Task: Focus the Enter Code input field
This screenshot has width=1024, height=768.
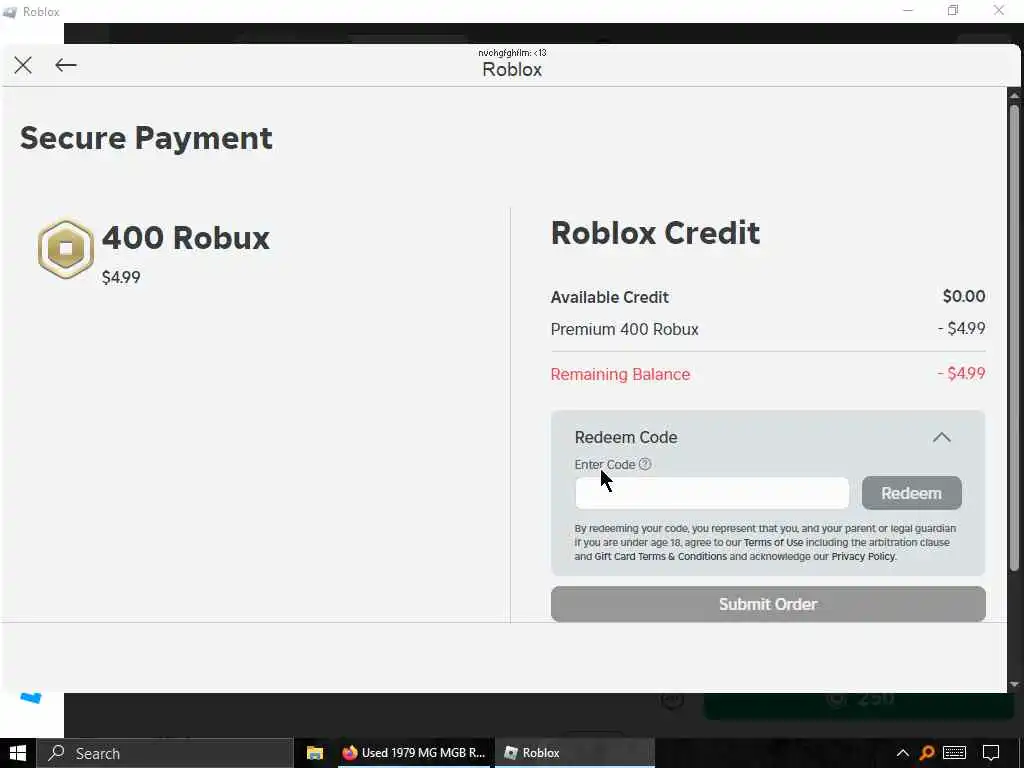Action: pos(712,493)
